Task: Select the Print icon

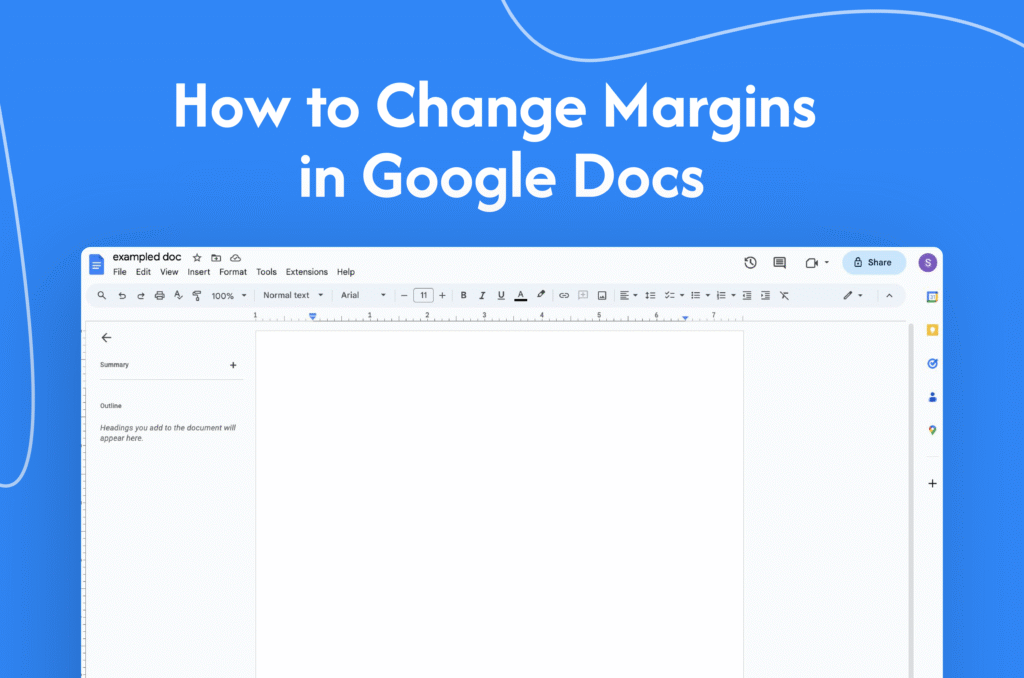Action: (x=161, y=295)
